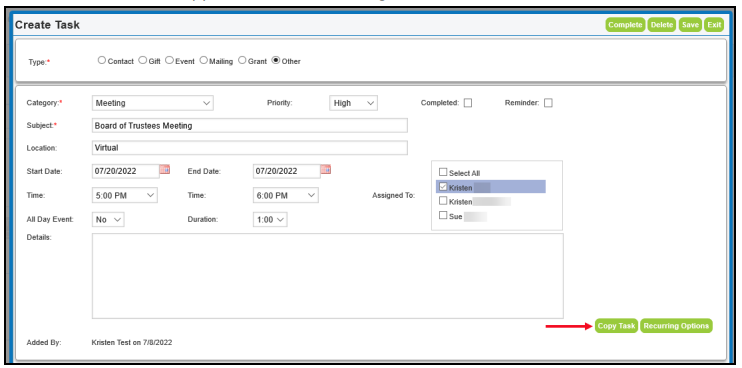The height and width of the screenshot is (368, 742).
Task: Click into the Location field showing Virtual
Action: tap(250, 148)
